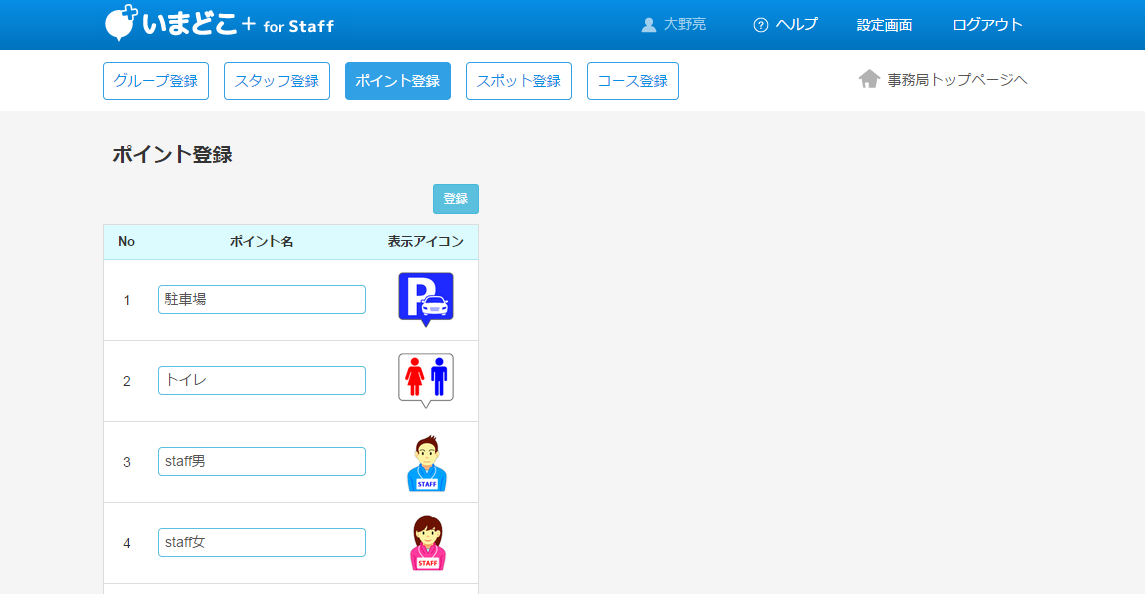1145x594 pixels.
Task: Open the コース登録 tab
Action: coord(633,81)
